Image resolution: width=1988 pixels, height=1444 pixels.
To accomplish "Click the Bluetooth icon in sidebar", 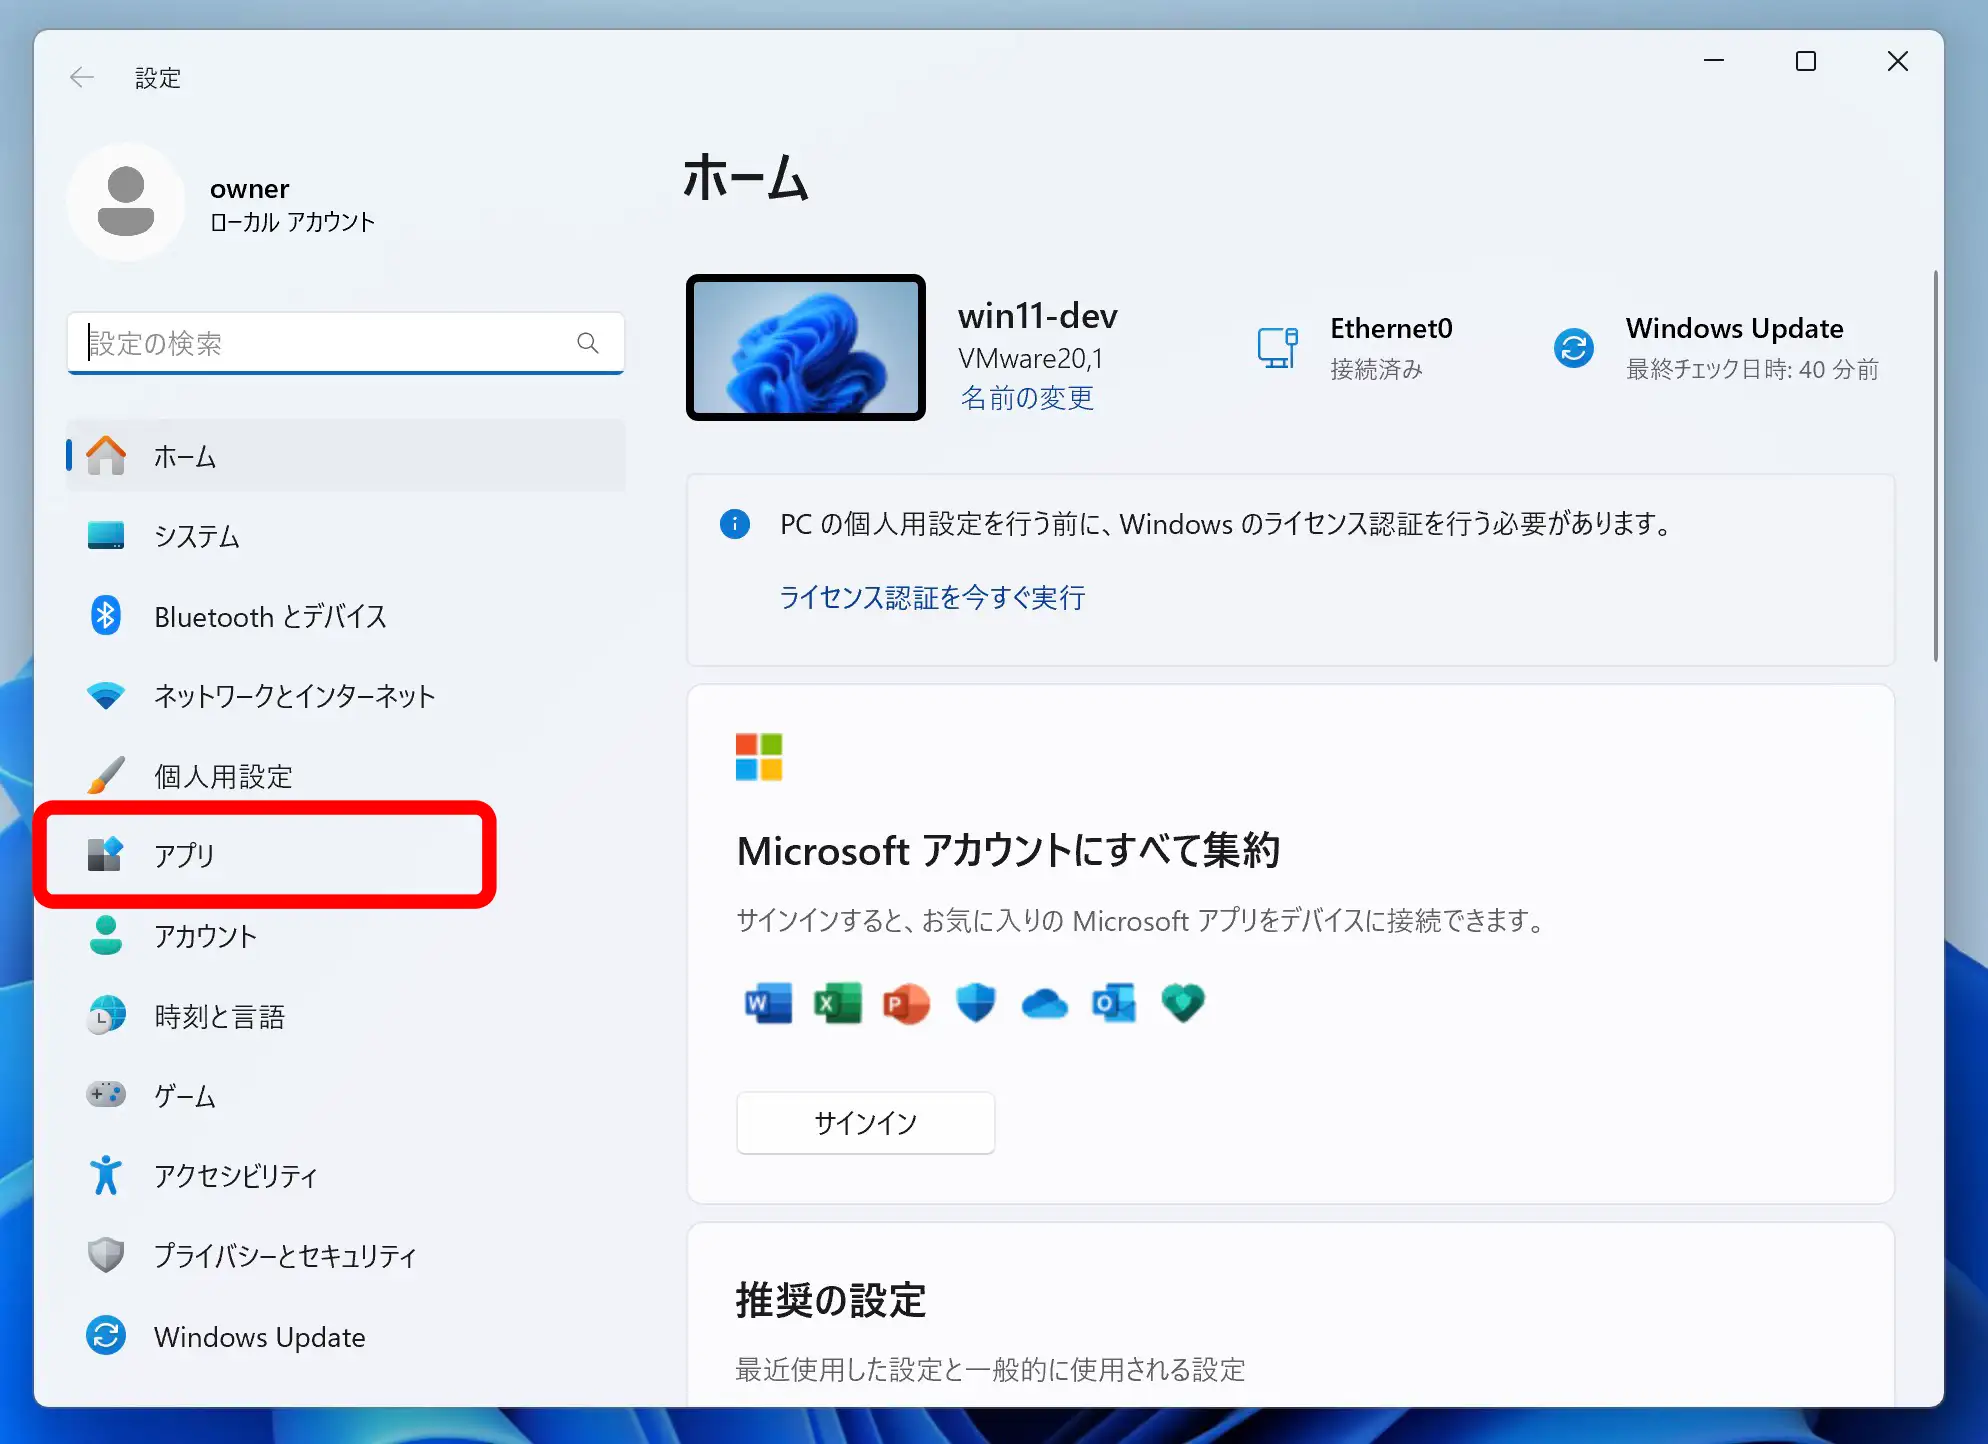I will click(106, 616).
